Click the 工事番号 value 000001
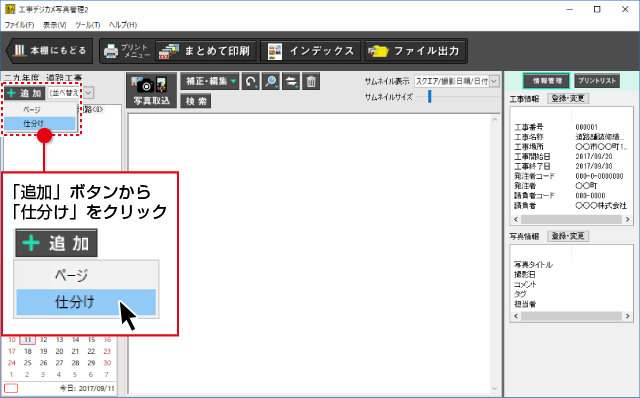The image size is (640, 398). tap(587, 127)
